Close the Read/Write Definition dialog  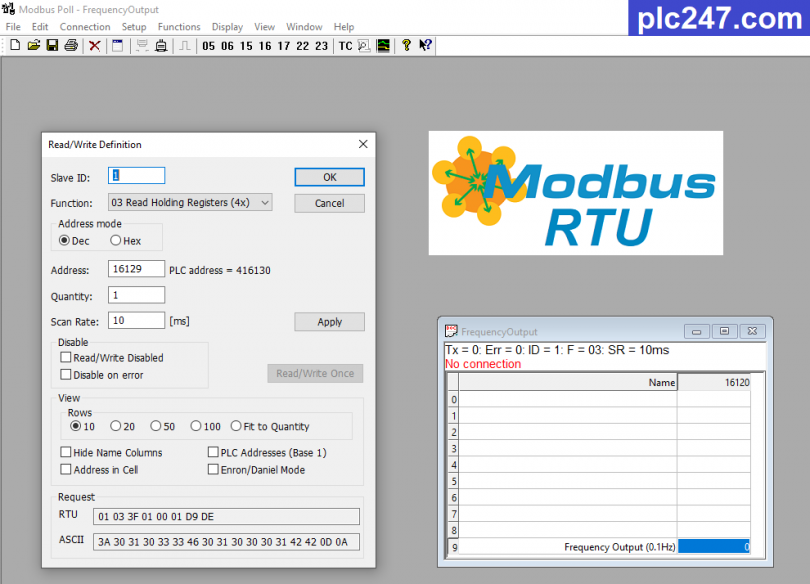[x=363, y=144]
